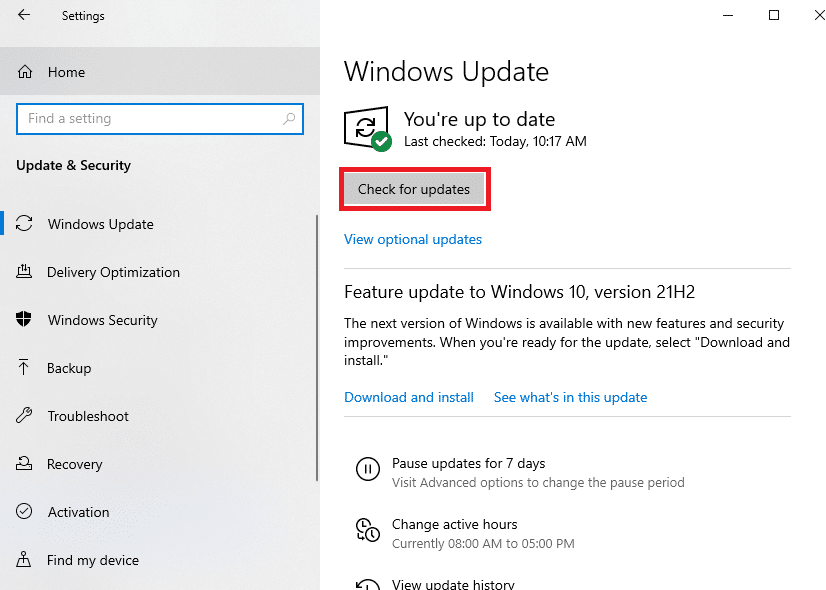
Task: Open View optional updates
Action: pyautogui.click(x=412, y=239)
